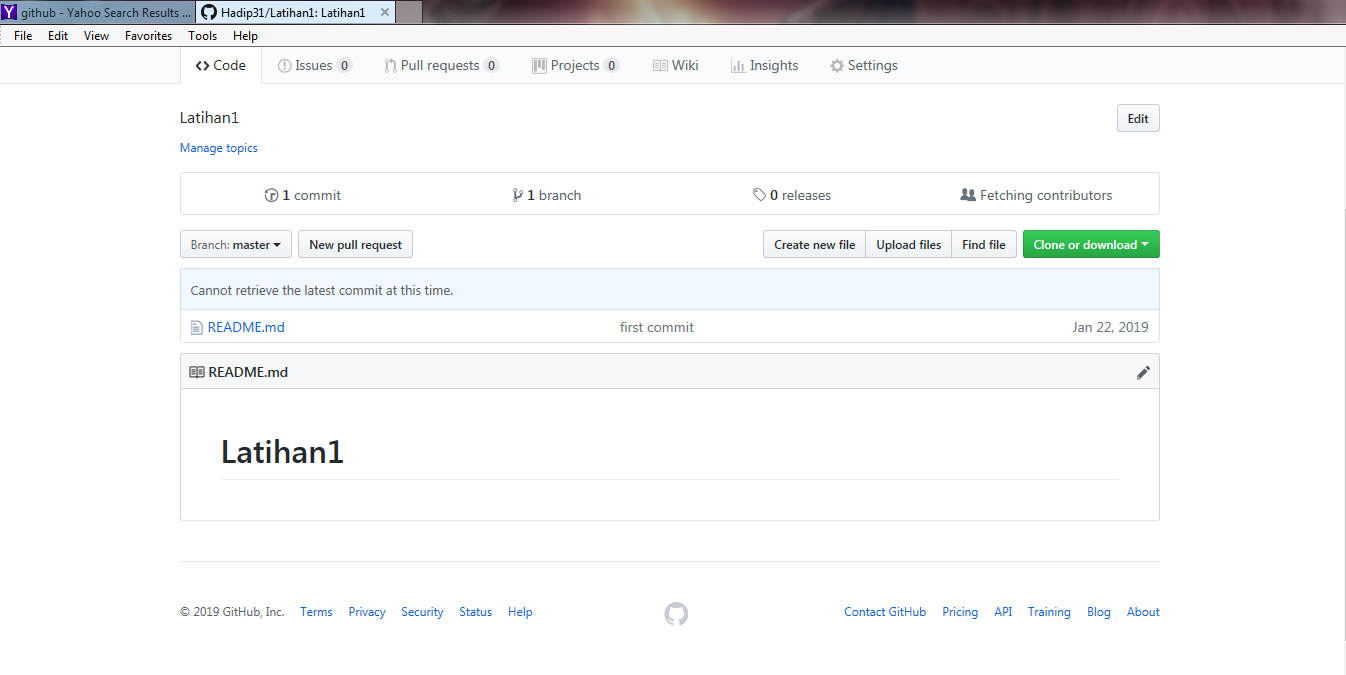Click the Code tab angle-brackets icon

(x=202, y=65)
